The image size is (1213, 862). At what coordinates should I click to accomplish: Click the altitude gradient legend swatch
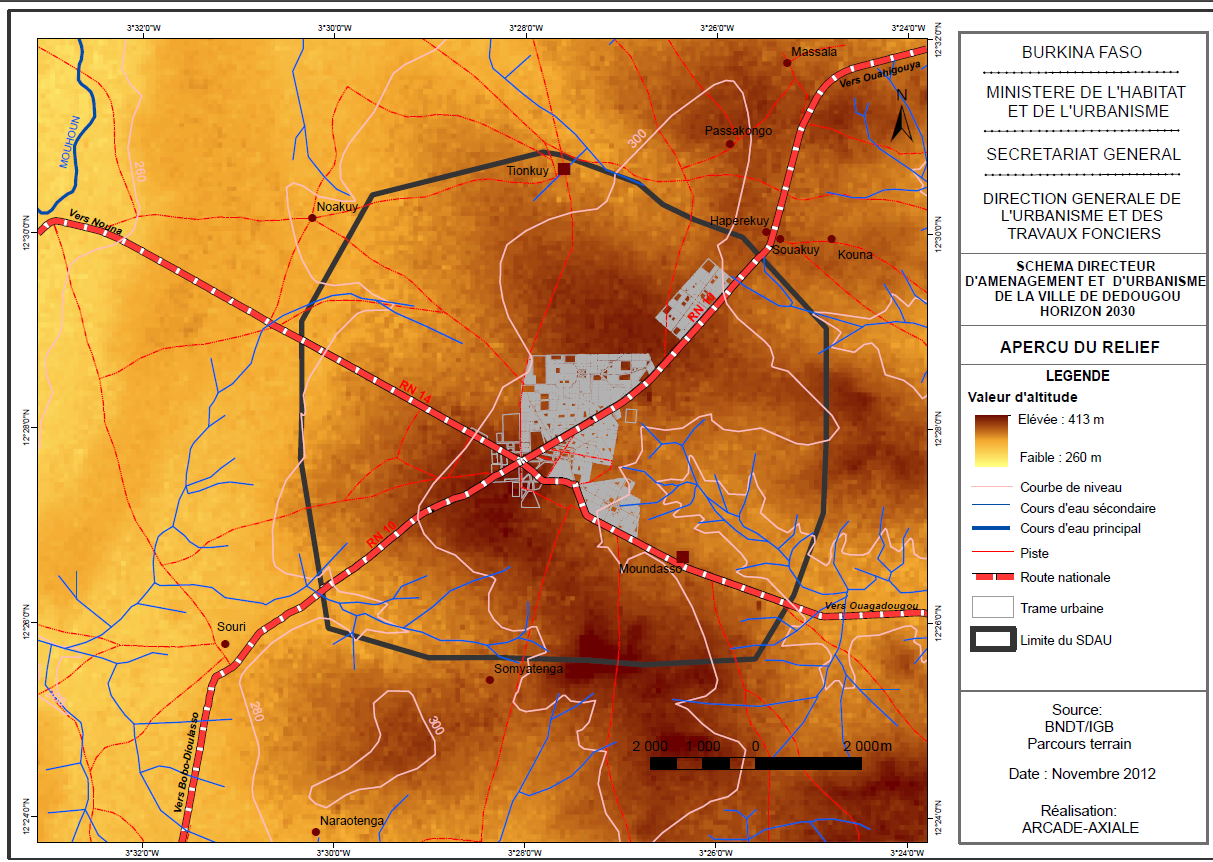coord(992,439)
